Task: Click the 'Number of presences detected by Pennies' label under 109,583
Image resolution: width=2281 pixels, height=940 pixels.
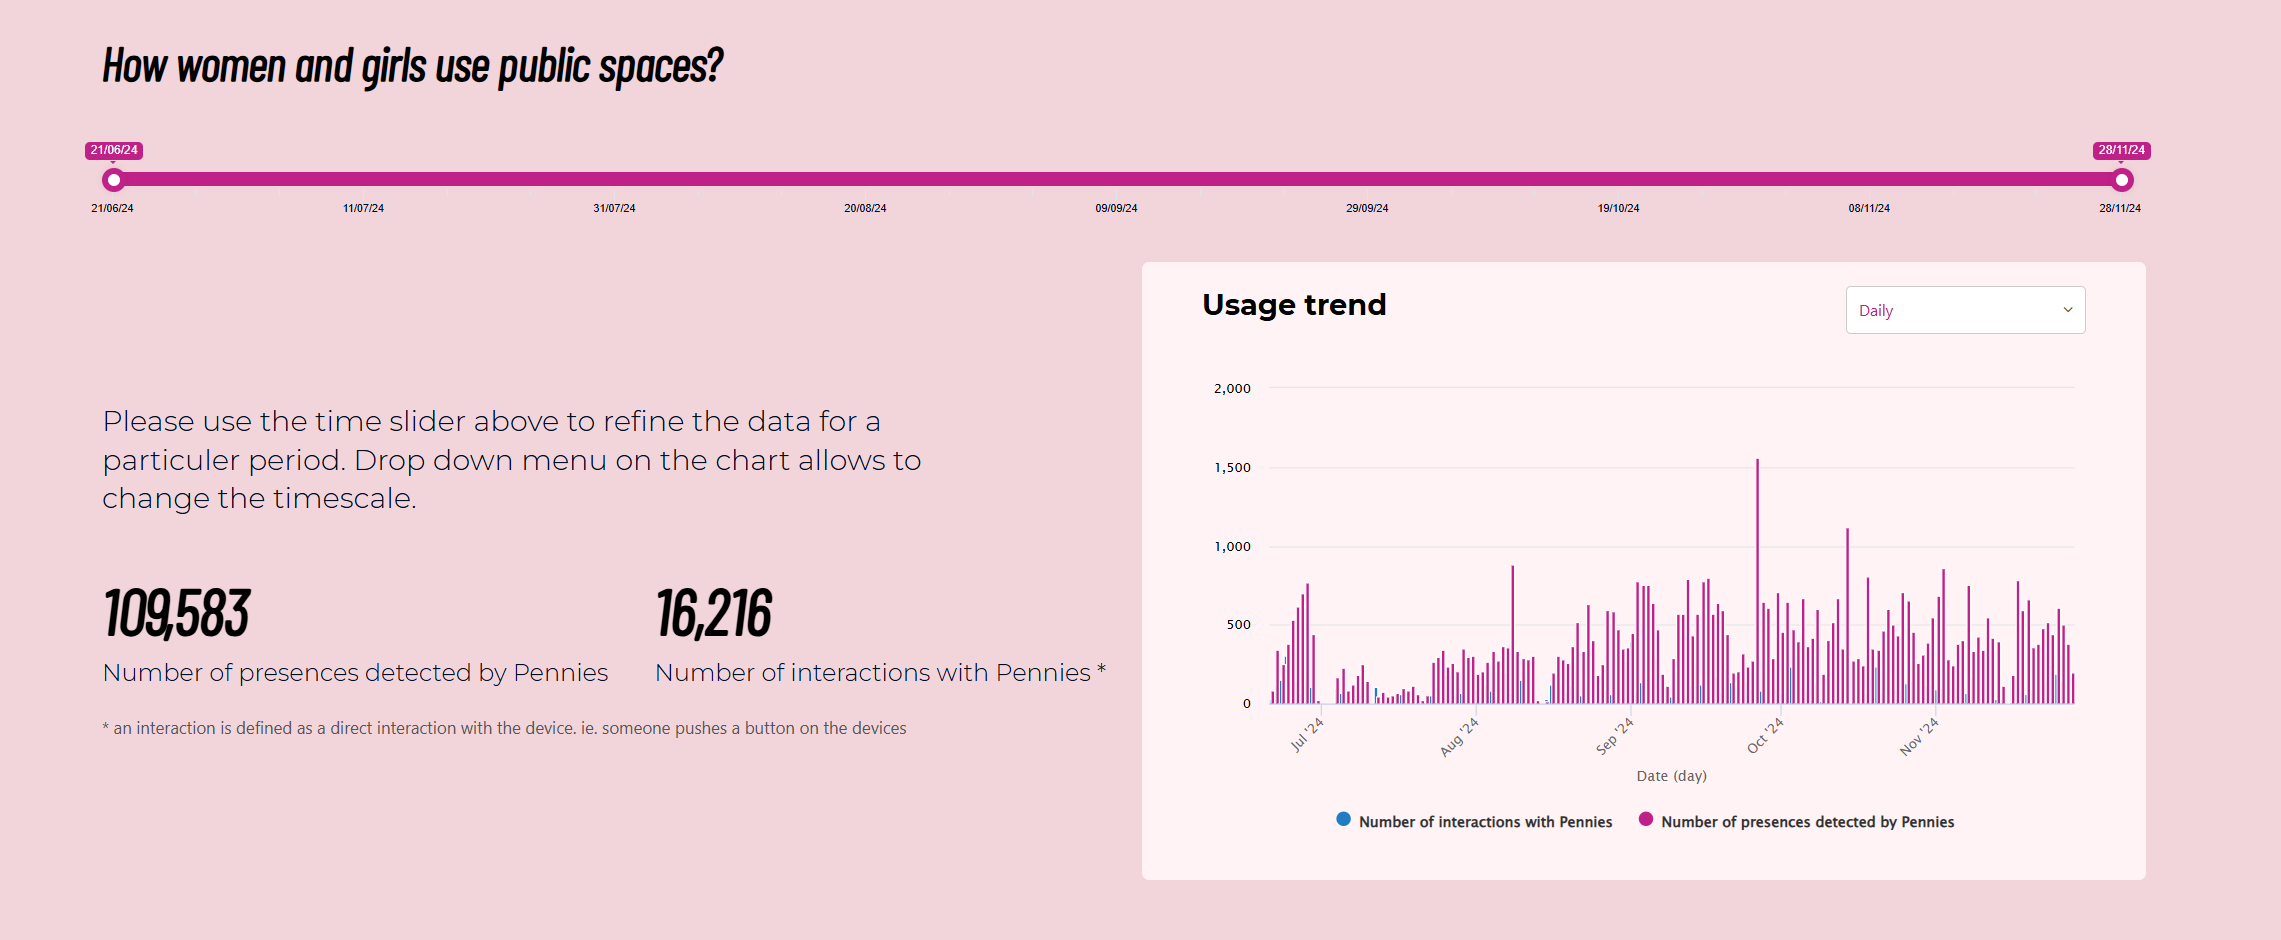Action: [355, 673]
